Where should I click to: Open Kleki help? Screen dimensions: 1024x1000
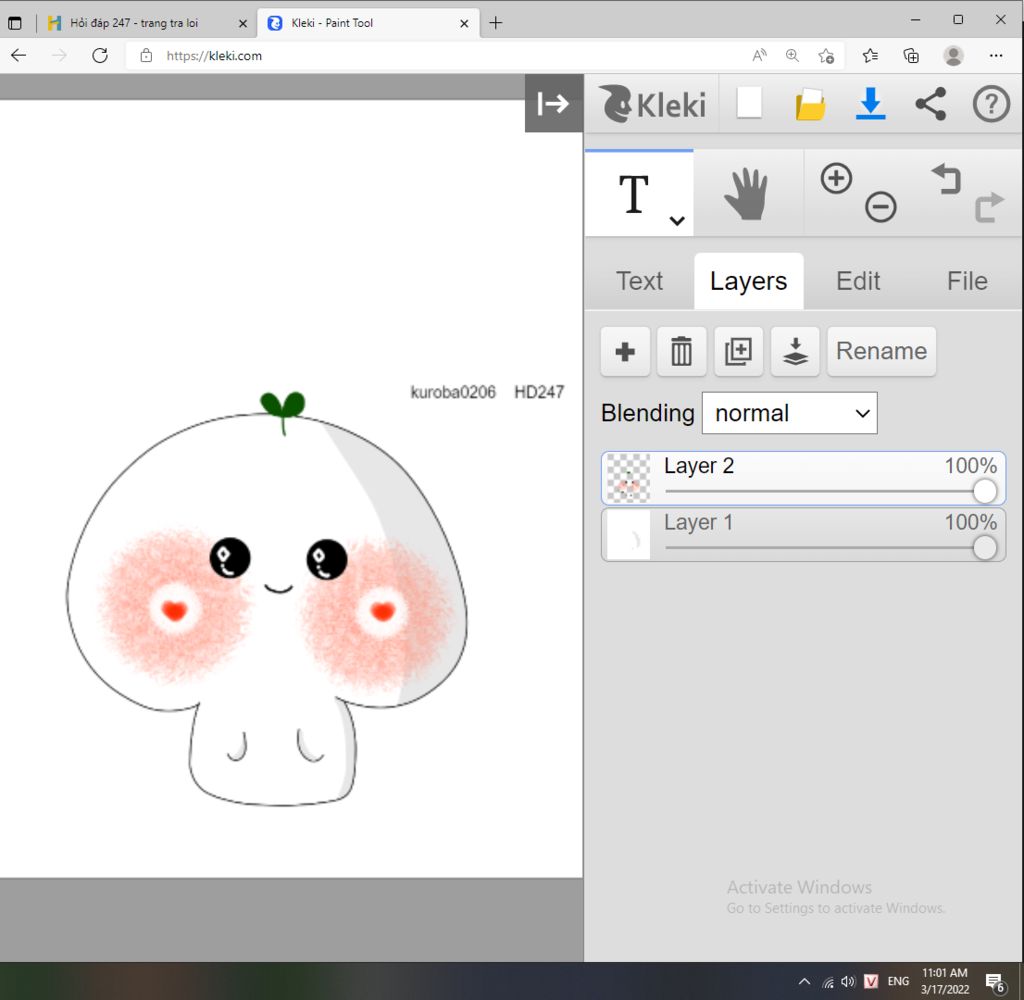[991, 104]
